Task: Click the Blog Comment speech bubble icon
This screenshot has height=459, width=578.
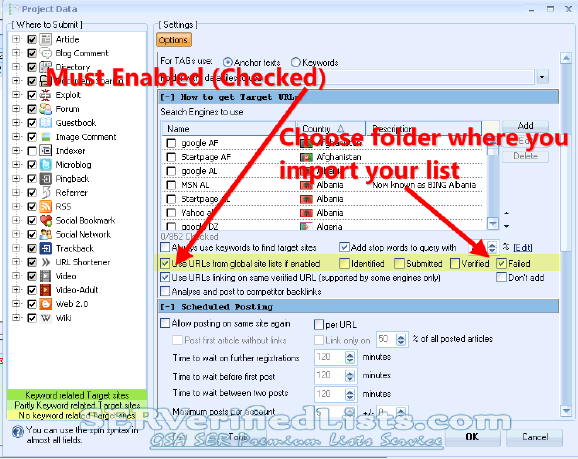Action: coord(45,53)
